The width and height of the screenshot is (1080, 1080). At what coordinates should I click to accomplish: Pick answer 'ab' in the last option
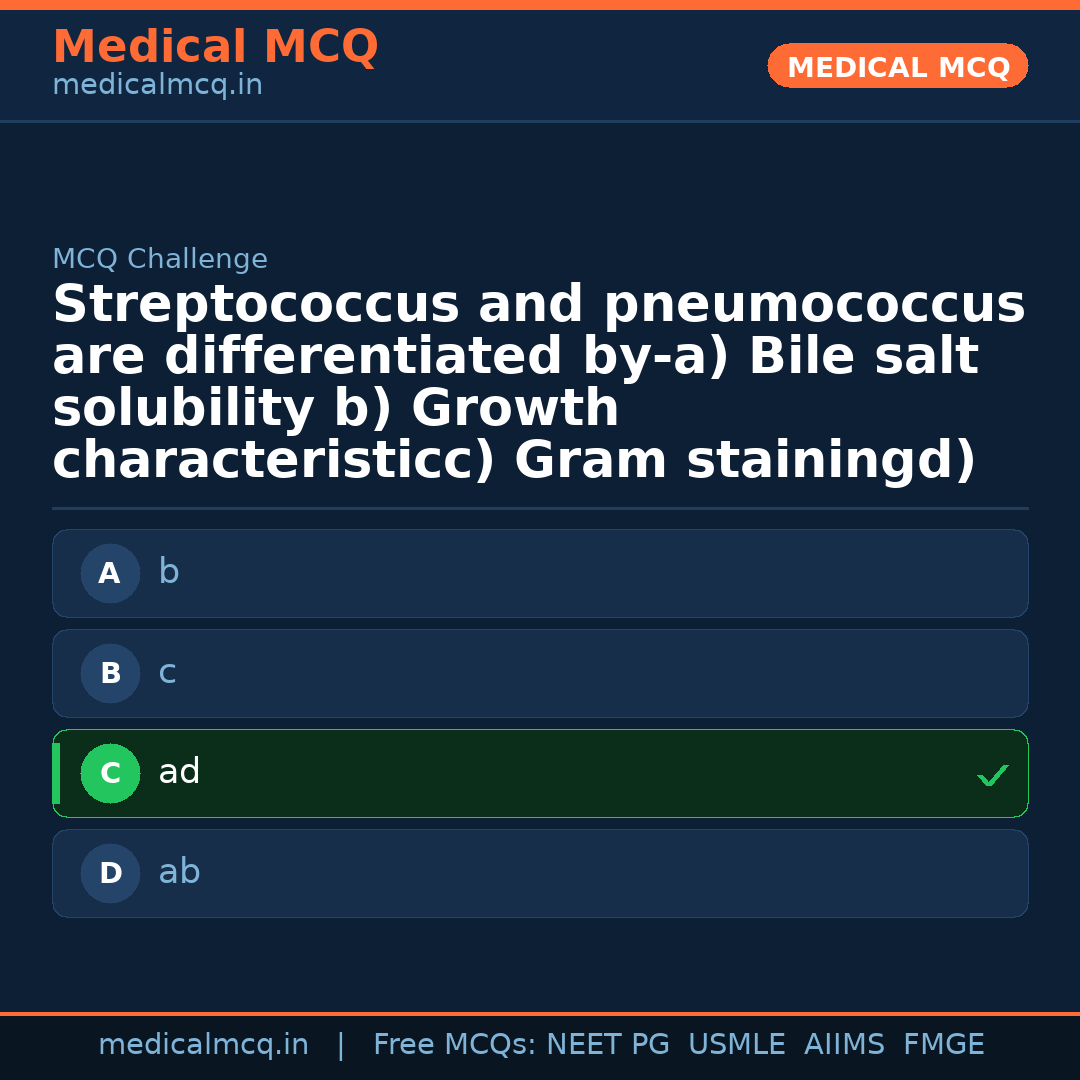coord(180,872)
